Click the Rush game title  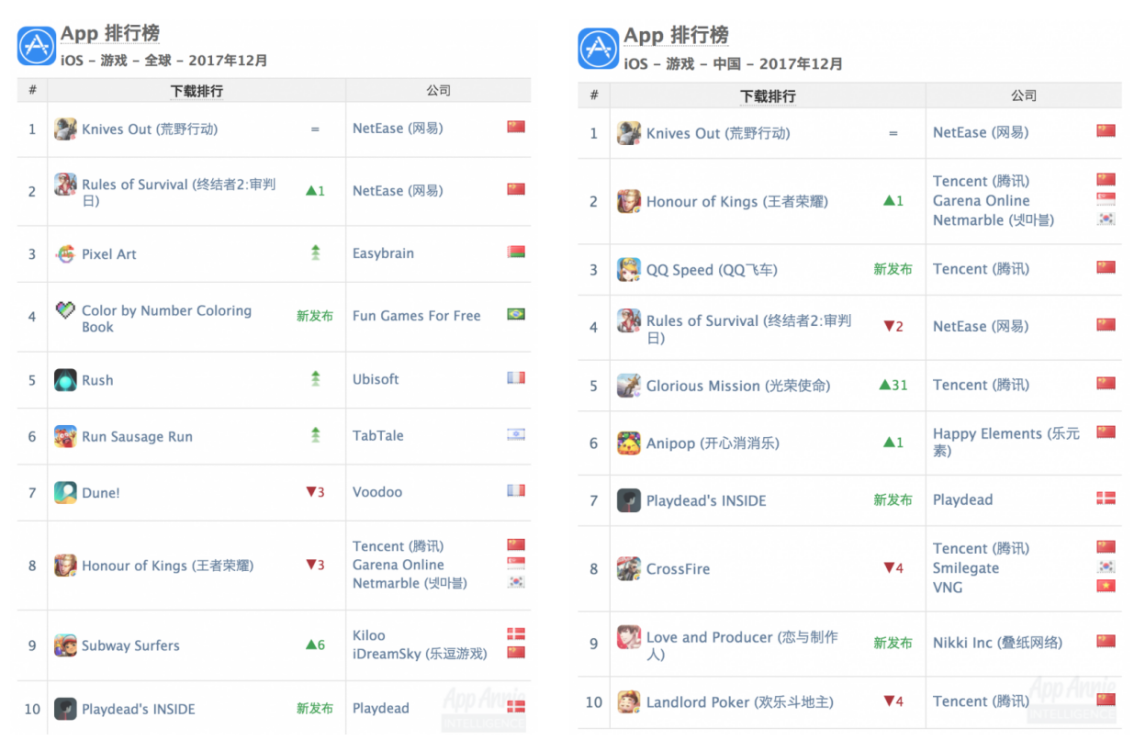click(x=97, y=380)
